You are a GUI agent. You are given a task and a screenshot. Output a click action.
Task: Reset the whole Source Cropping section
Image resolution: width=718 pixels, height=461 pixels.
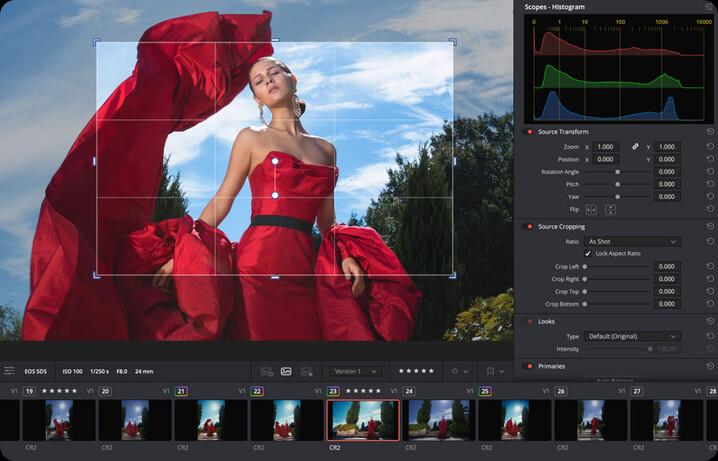710,227
